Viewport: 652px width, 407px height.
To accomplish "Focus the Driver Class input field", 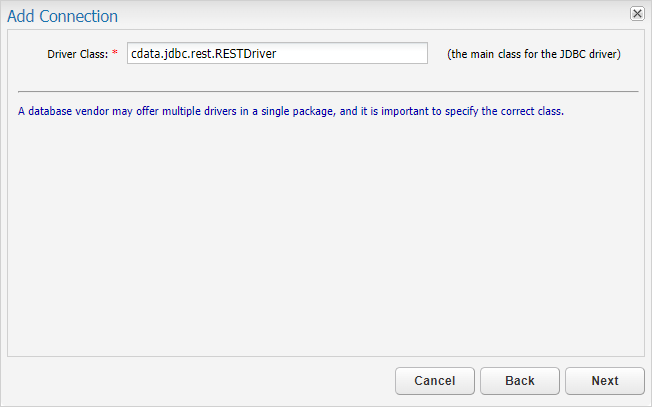I will click(277, 53).
